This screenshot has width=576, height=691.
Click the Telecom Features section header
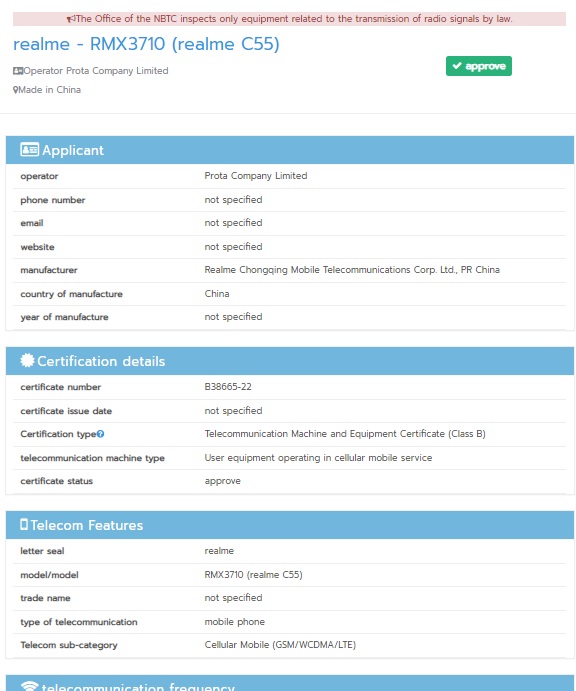pyautogui.click(x=290, y=525)
